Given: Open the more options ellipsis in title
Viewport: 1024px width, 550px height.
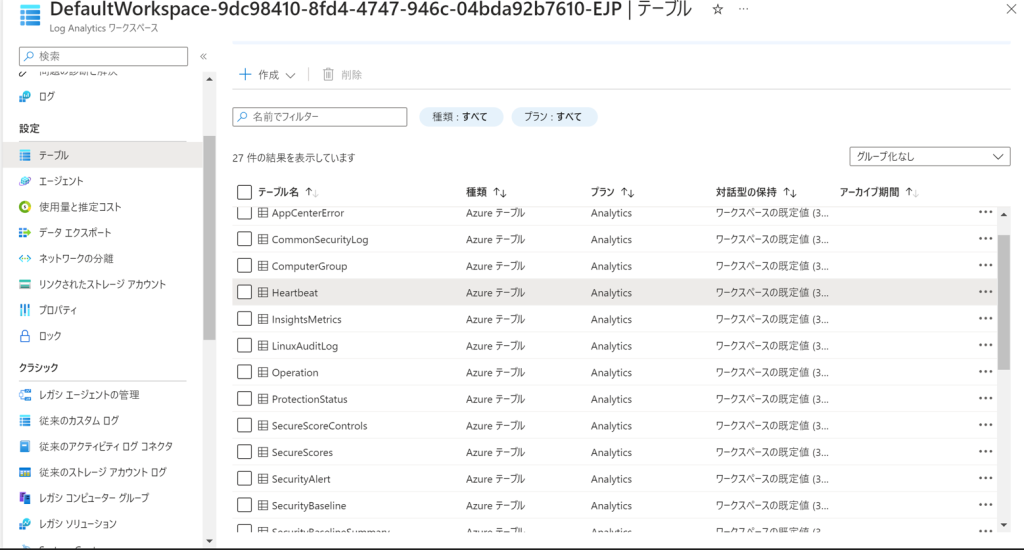Looking at the screenshot, I should coord(743,9).
